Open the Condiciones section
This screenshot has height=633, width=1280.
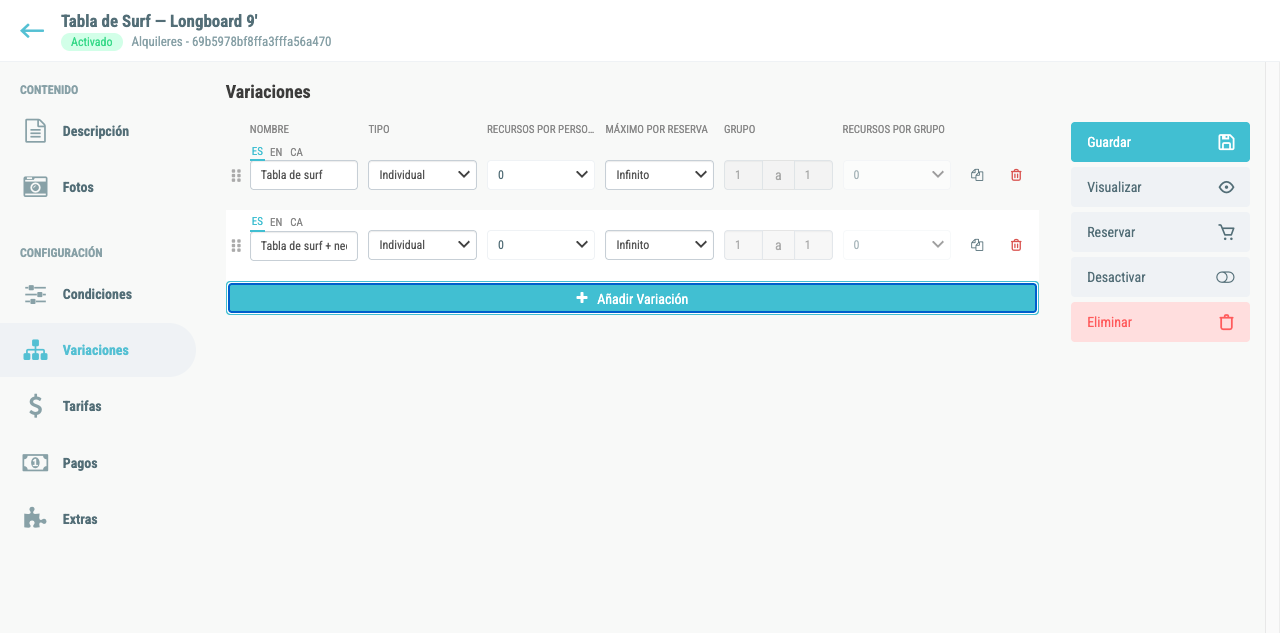coord(98,294)
